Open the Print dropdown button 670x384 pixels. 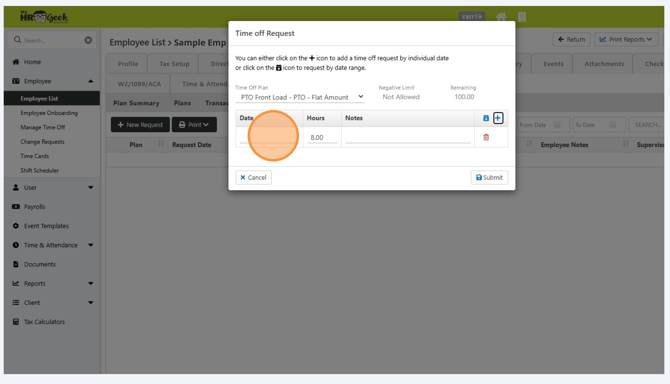click(x=194, y=125)
